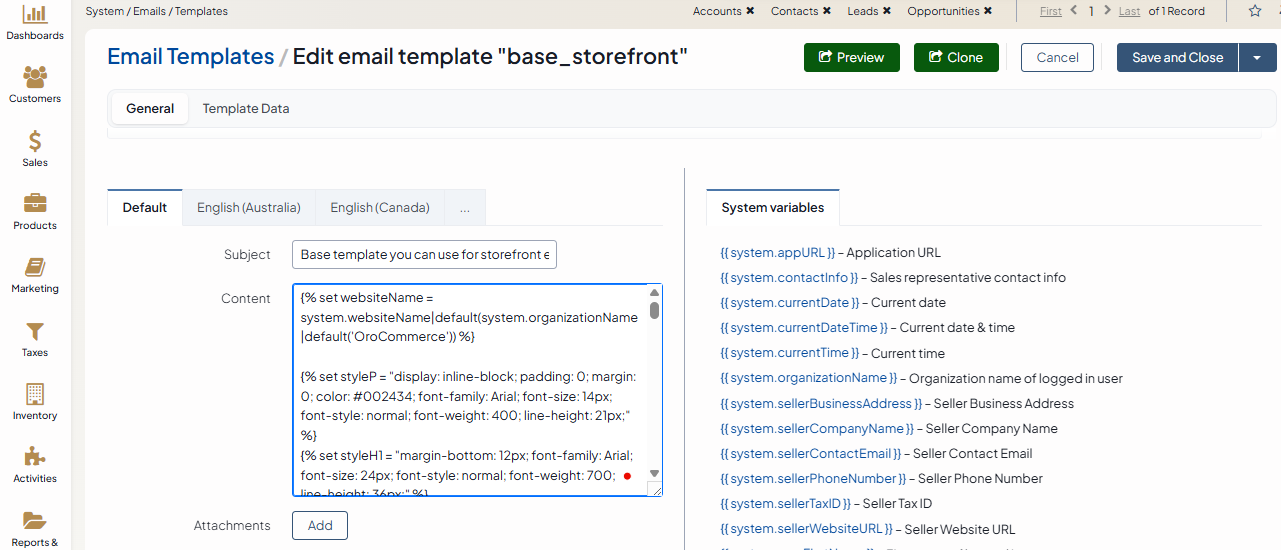Open the Dashboards sidebar icon
This screenshot has width=1281, height=550.
(35, 15)
